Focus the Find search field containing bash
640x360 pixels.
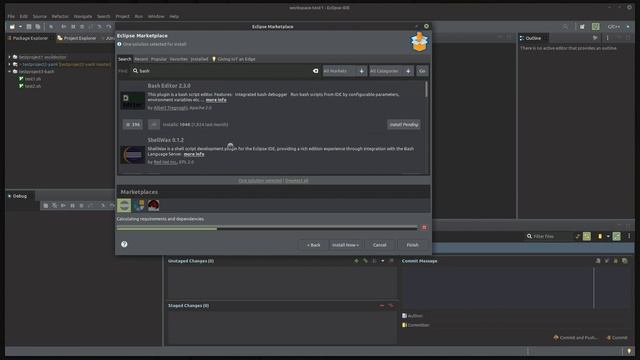(x=224, y=71)
